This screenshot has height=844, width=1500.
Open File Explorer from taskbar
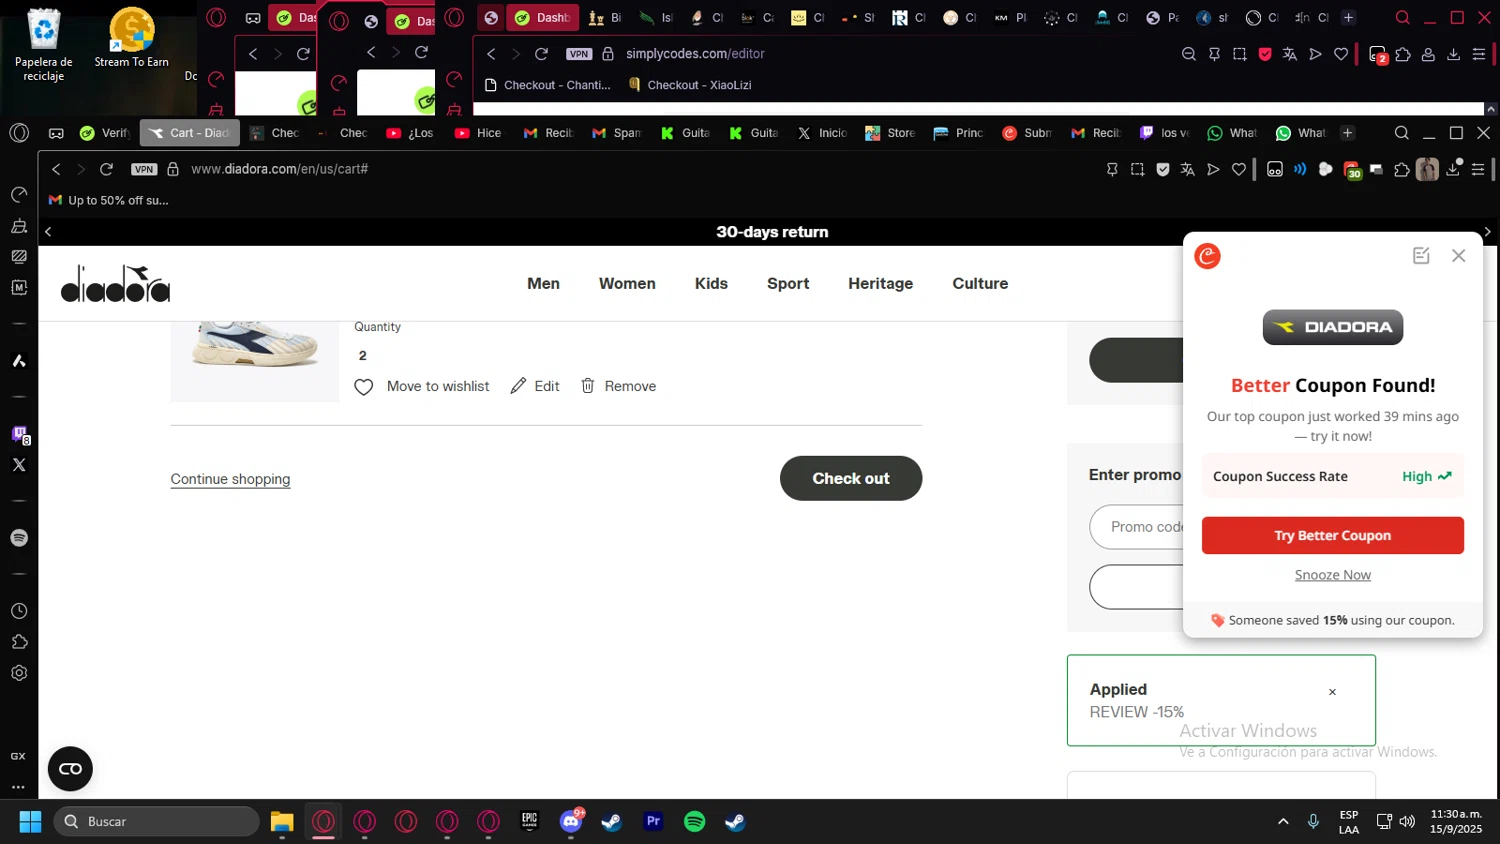point(282,822)
